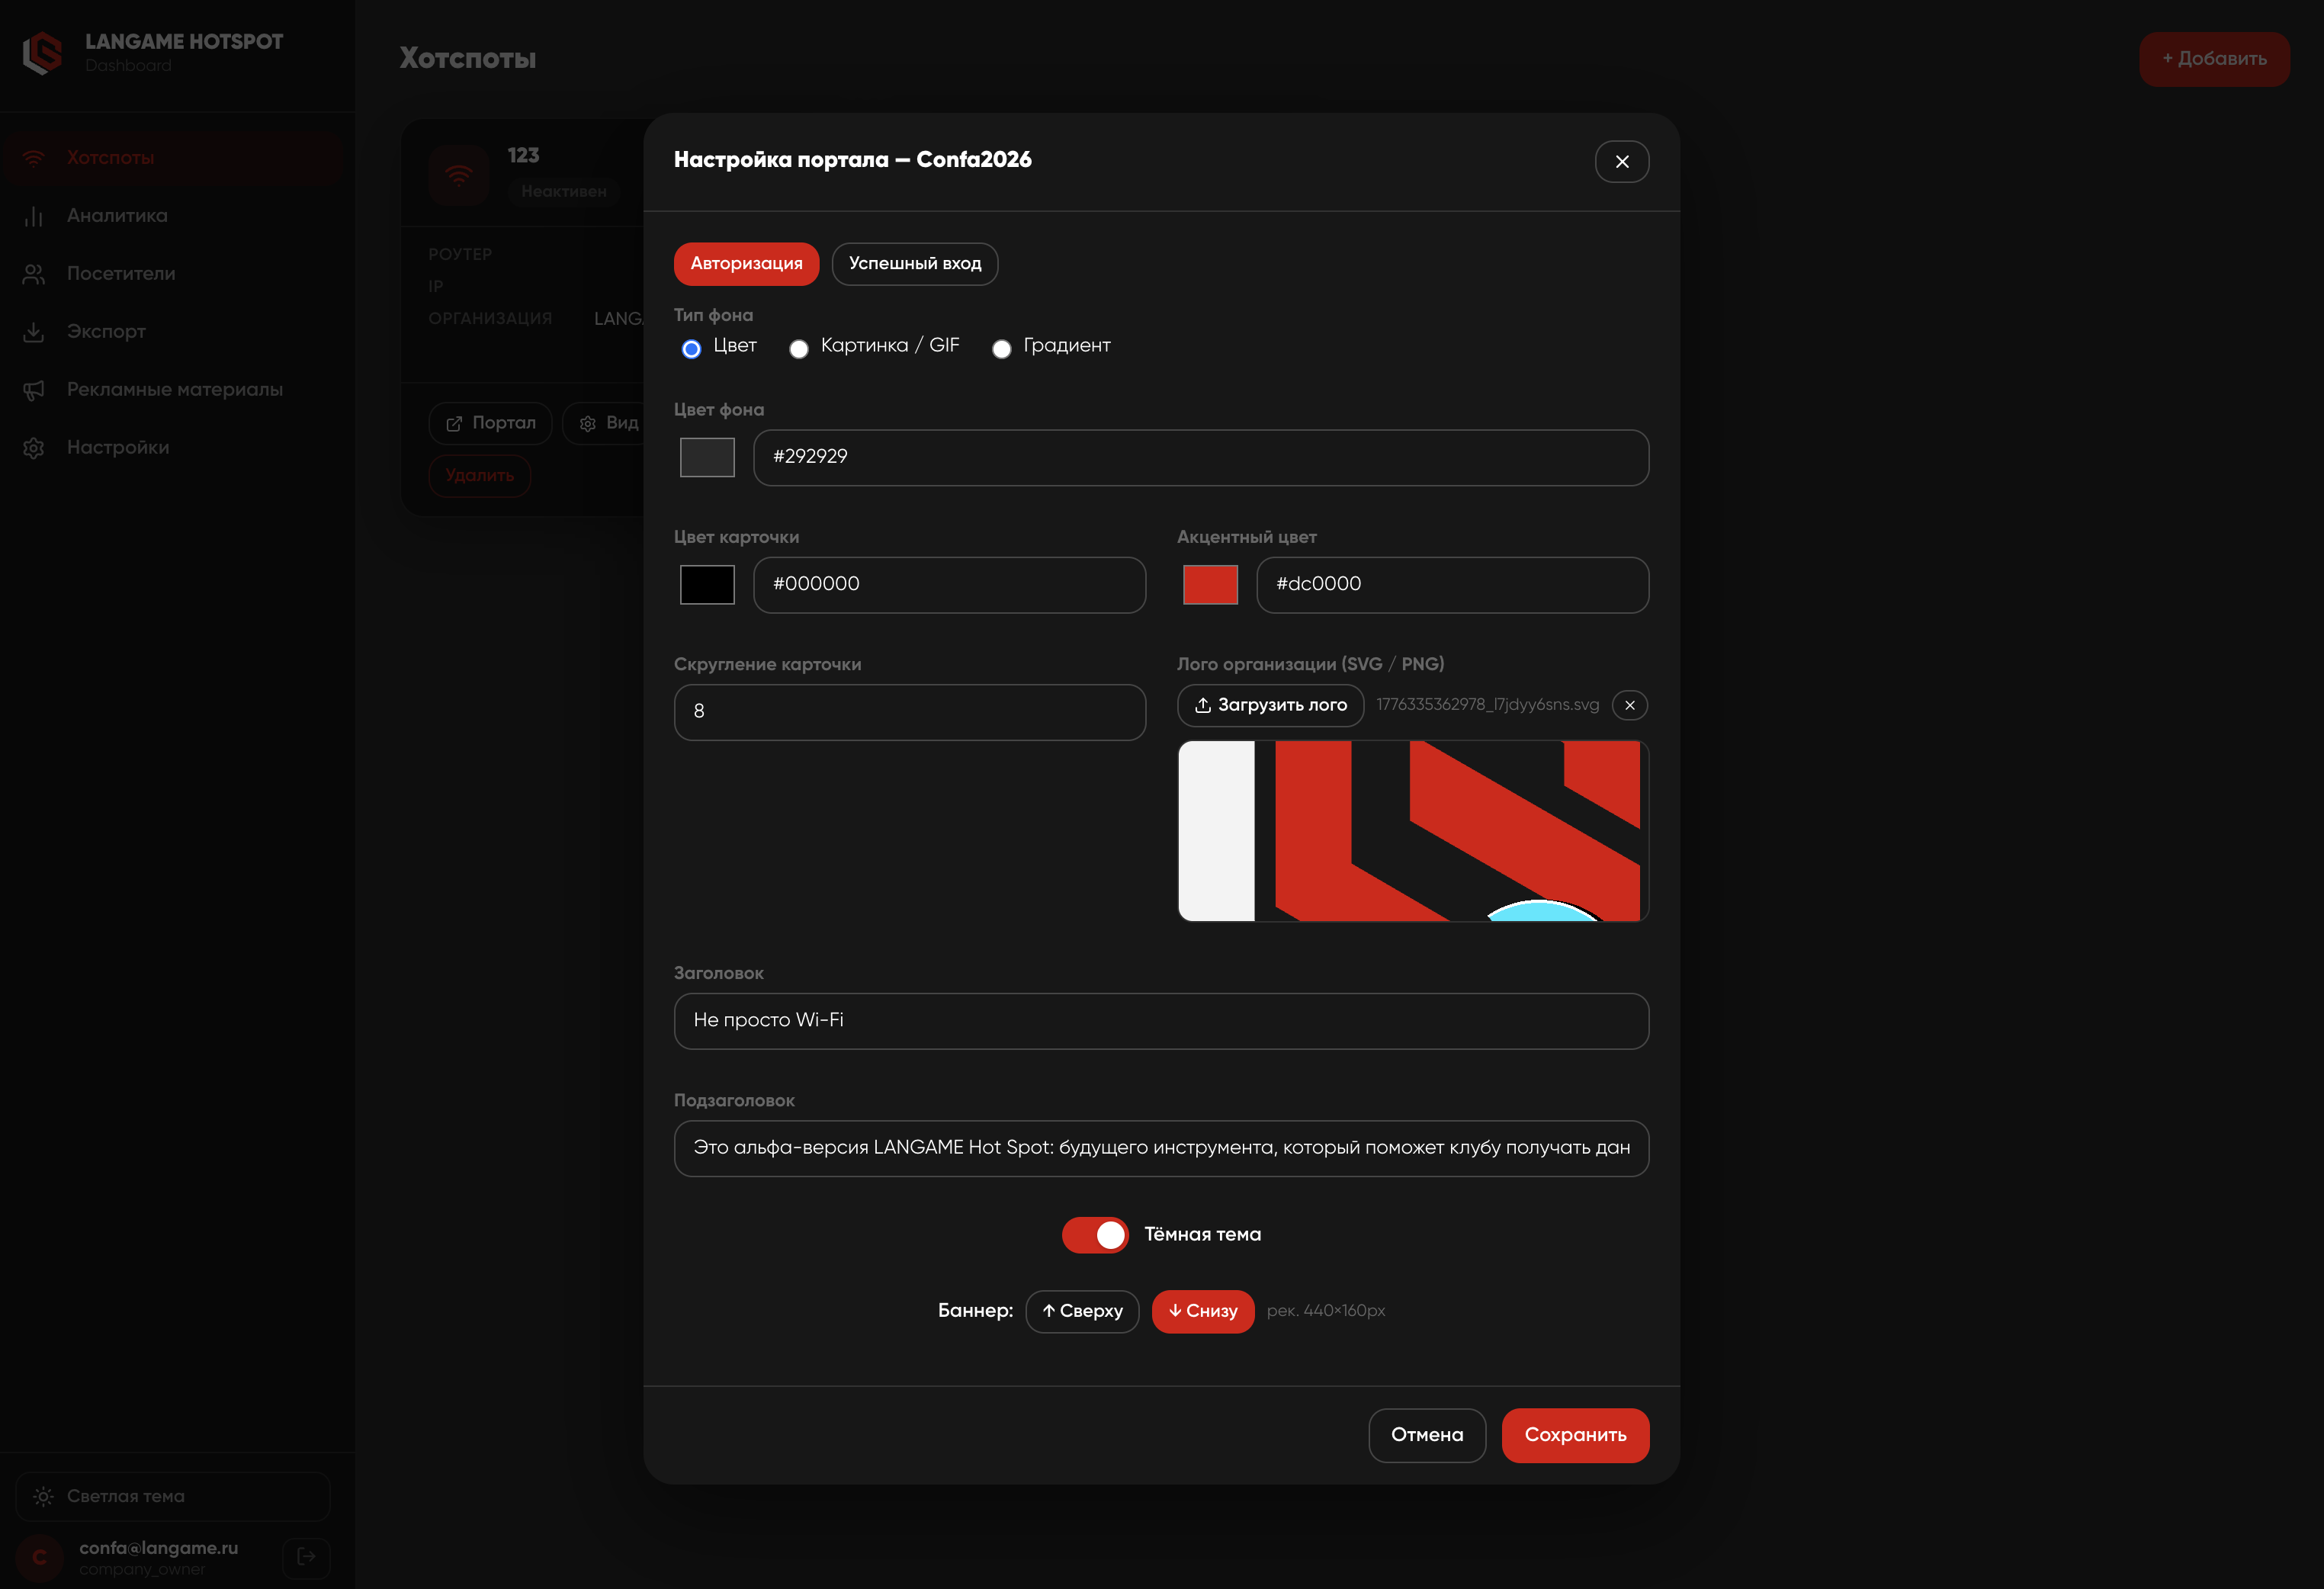The width and height of the screenshot is (2324, 1589).
Task: Click the Сохранить button
Action: point(1575,1435)
